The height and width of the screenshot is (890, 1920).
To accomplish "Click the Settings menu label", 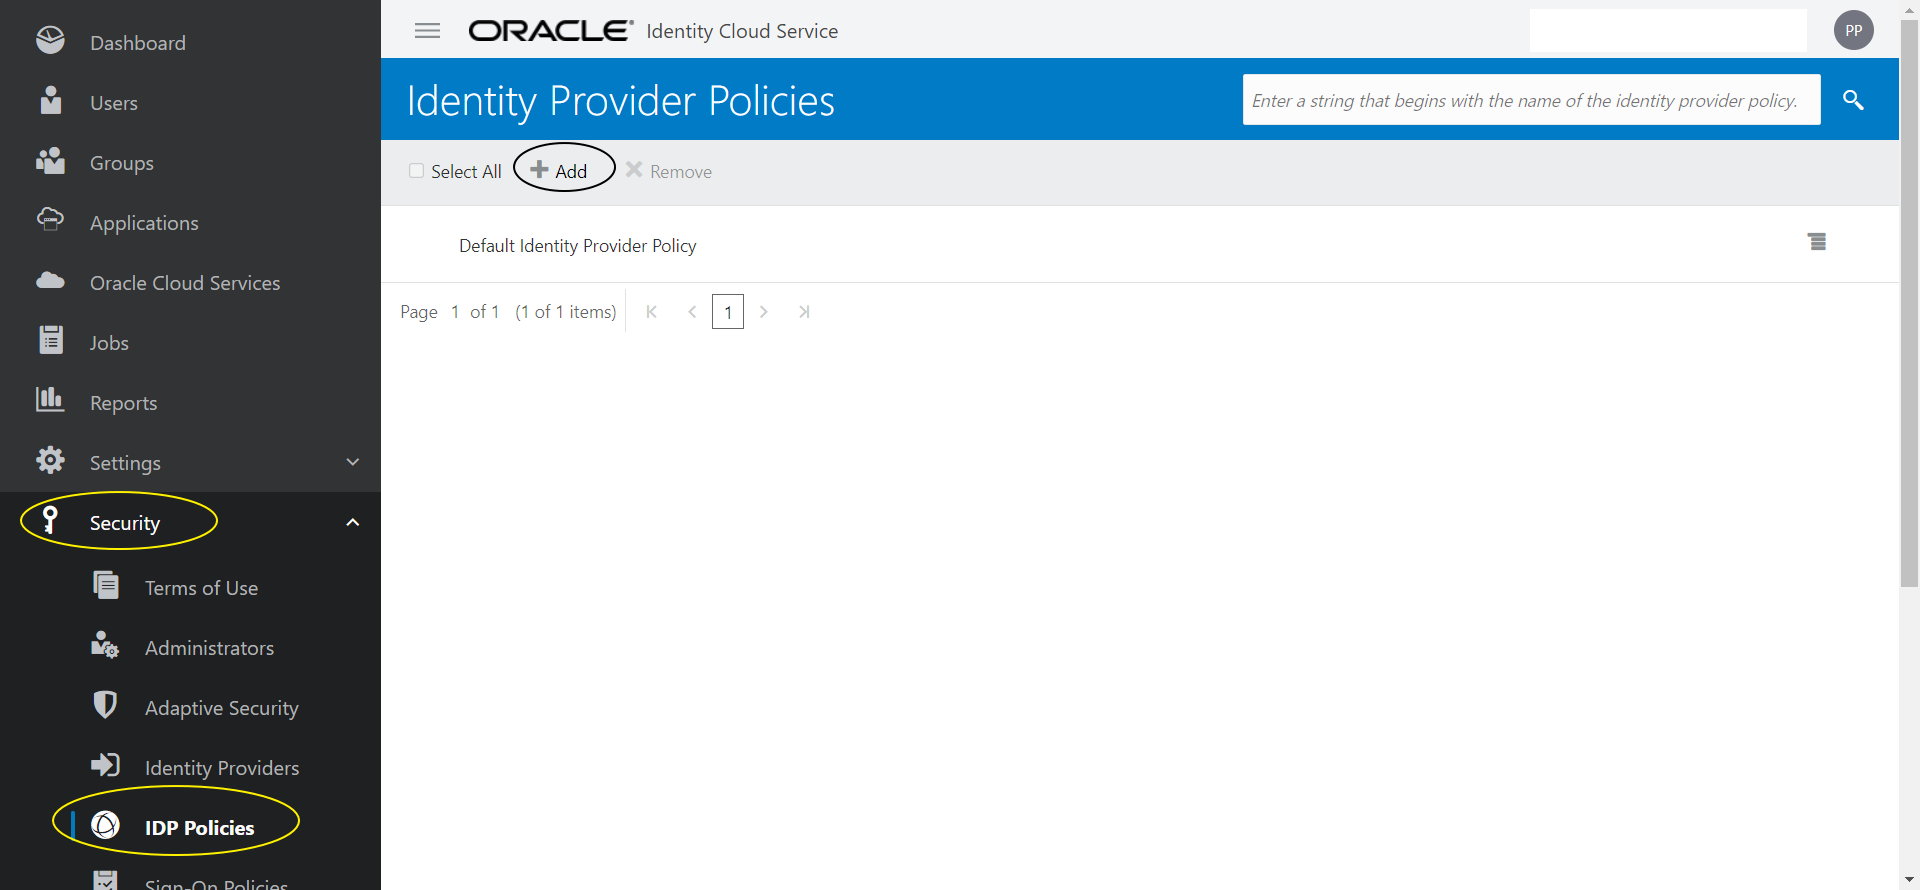I will click(x=125, y=463).
